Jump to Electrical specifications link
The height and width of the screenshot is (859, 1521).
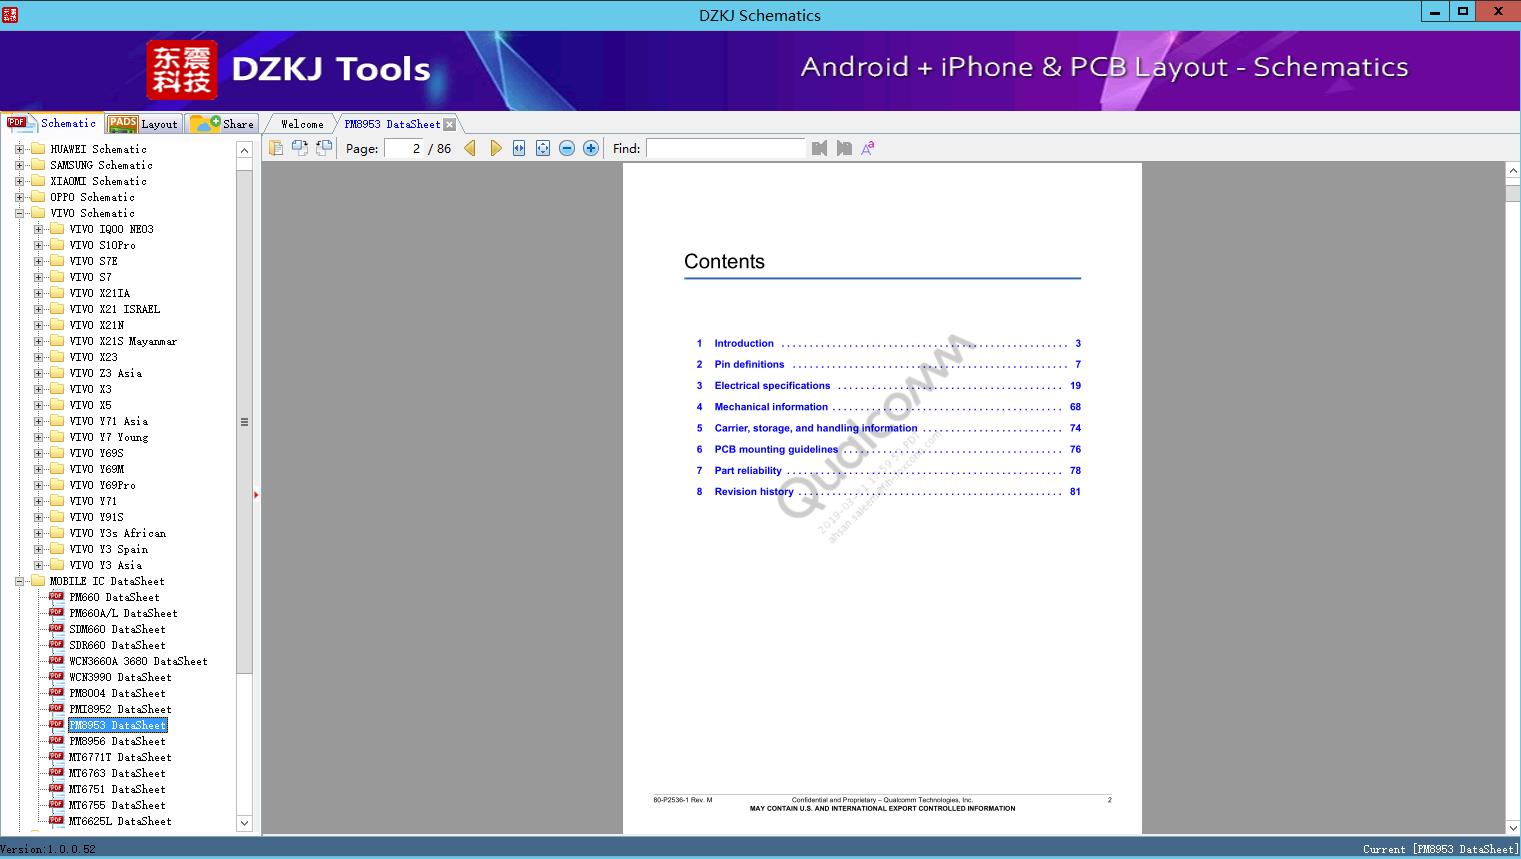[x=772, y=385]
